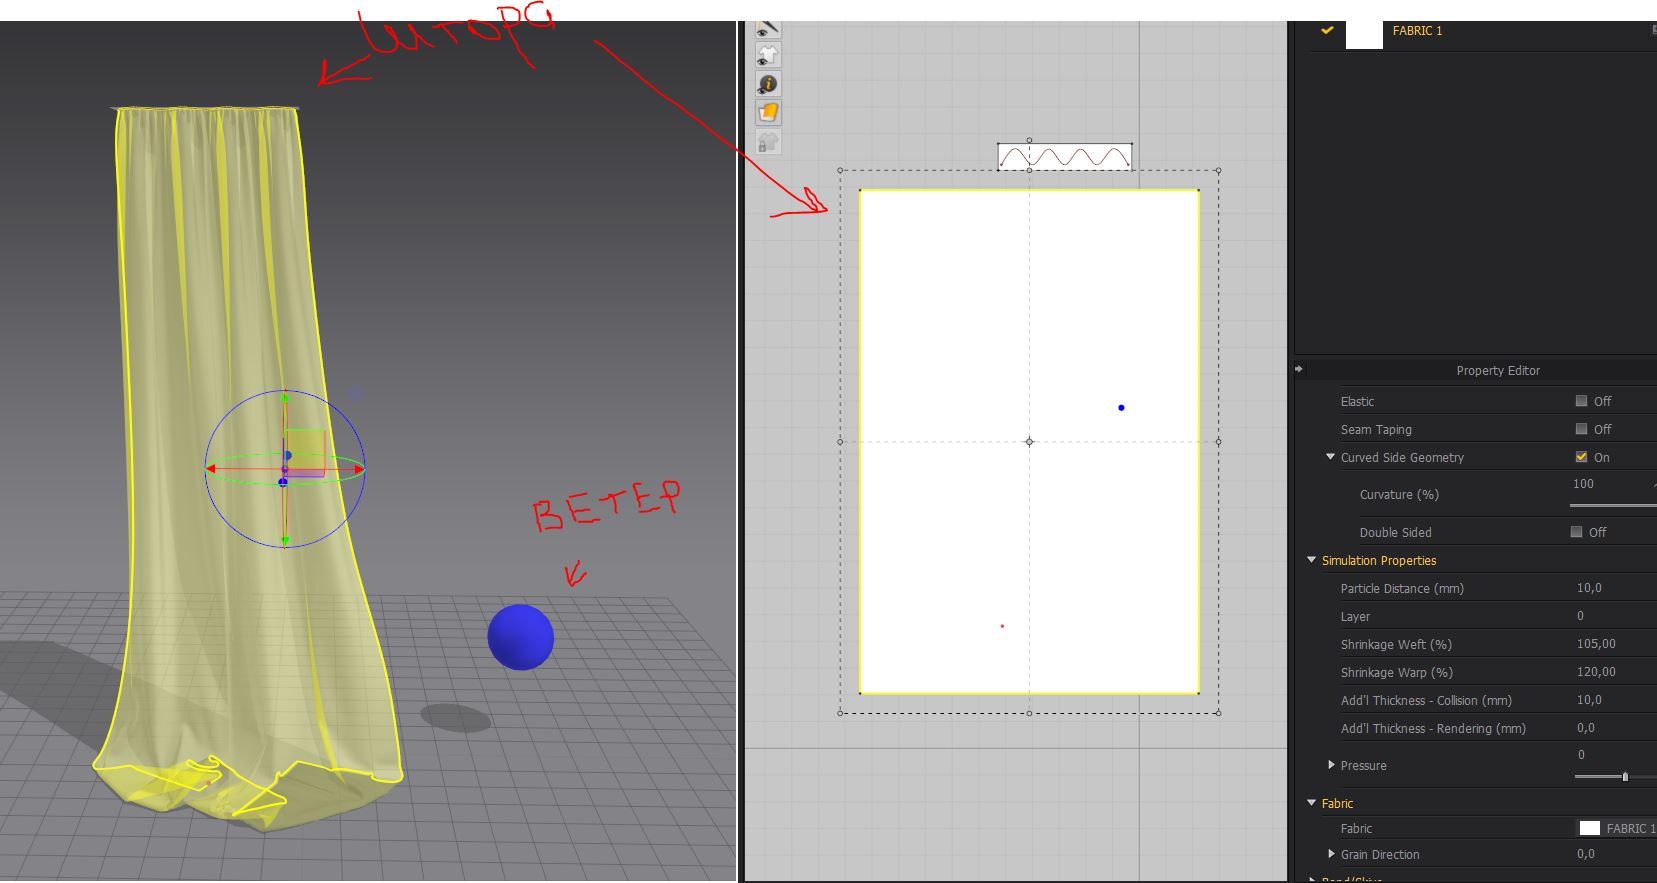
Task: Toggle the garment visibility shirt-with-eye icon
Action: [768, 55]
